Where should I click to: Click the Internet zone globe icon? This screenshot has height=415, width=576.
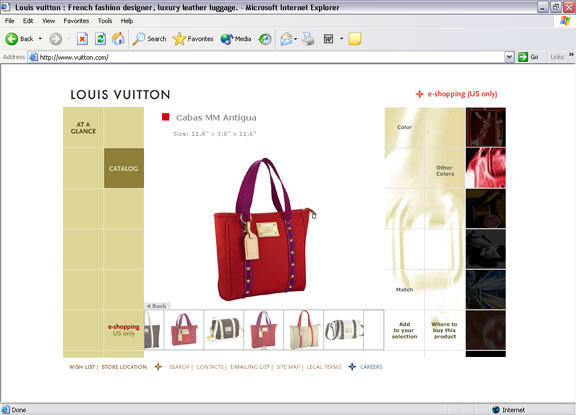[496, 409]
